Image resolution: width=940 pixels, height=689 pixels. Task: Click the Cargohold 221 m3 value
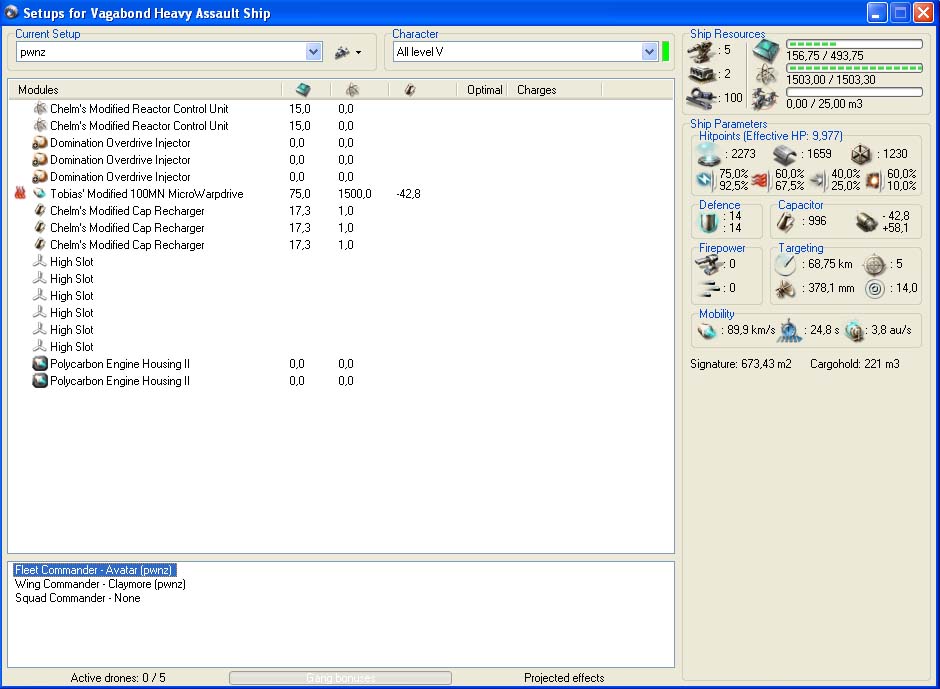(854, 364)
